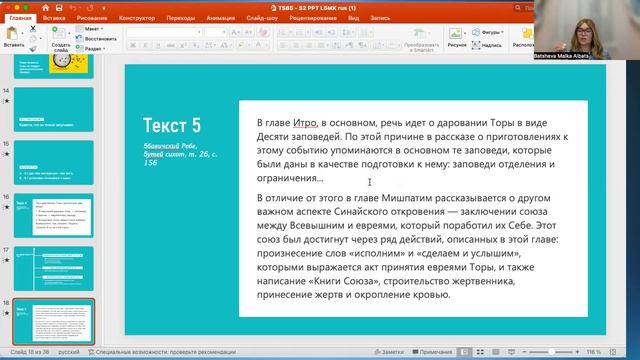Switch to Normal view icon
This screenshot has width=640, height=360.
[464, 352]
